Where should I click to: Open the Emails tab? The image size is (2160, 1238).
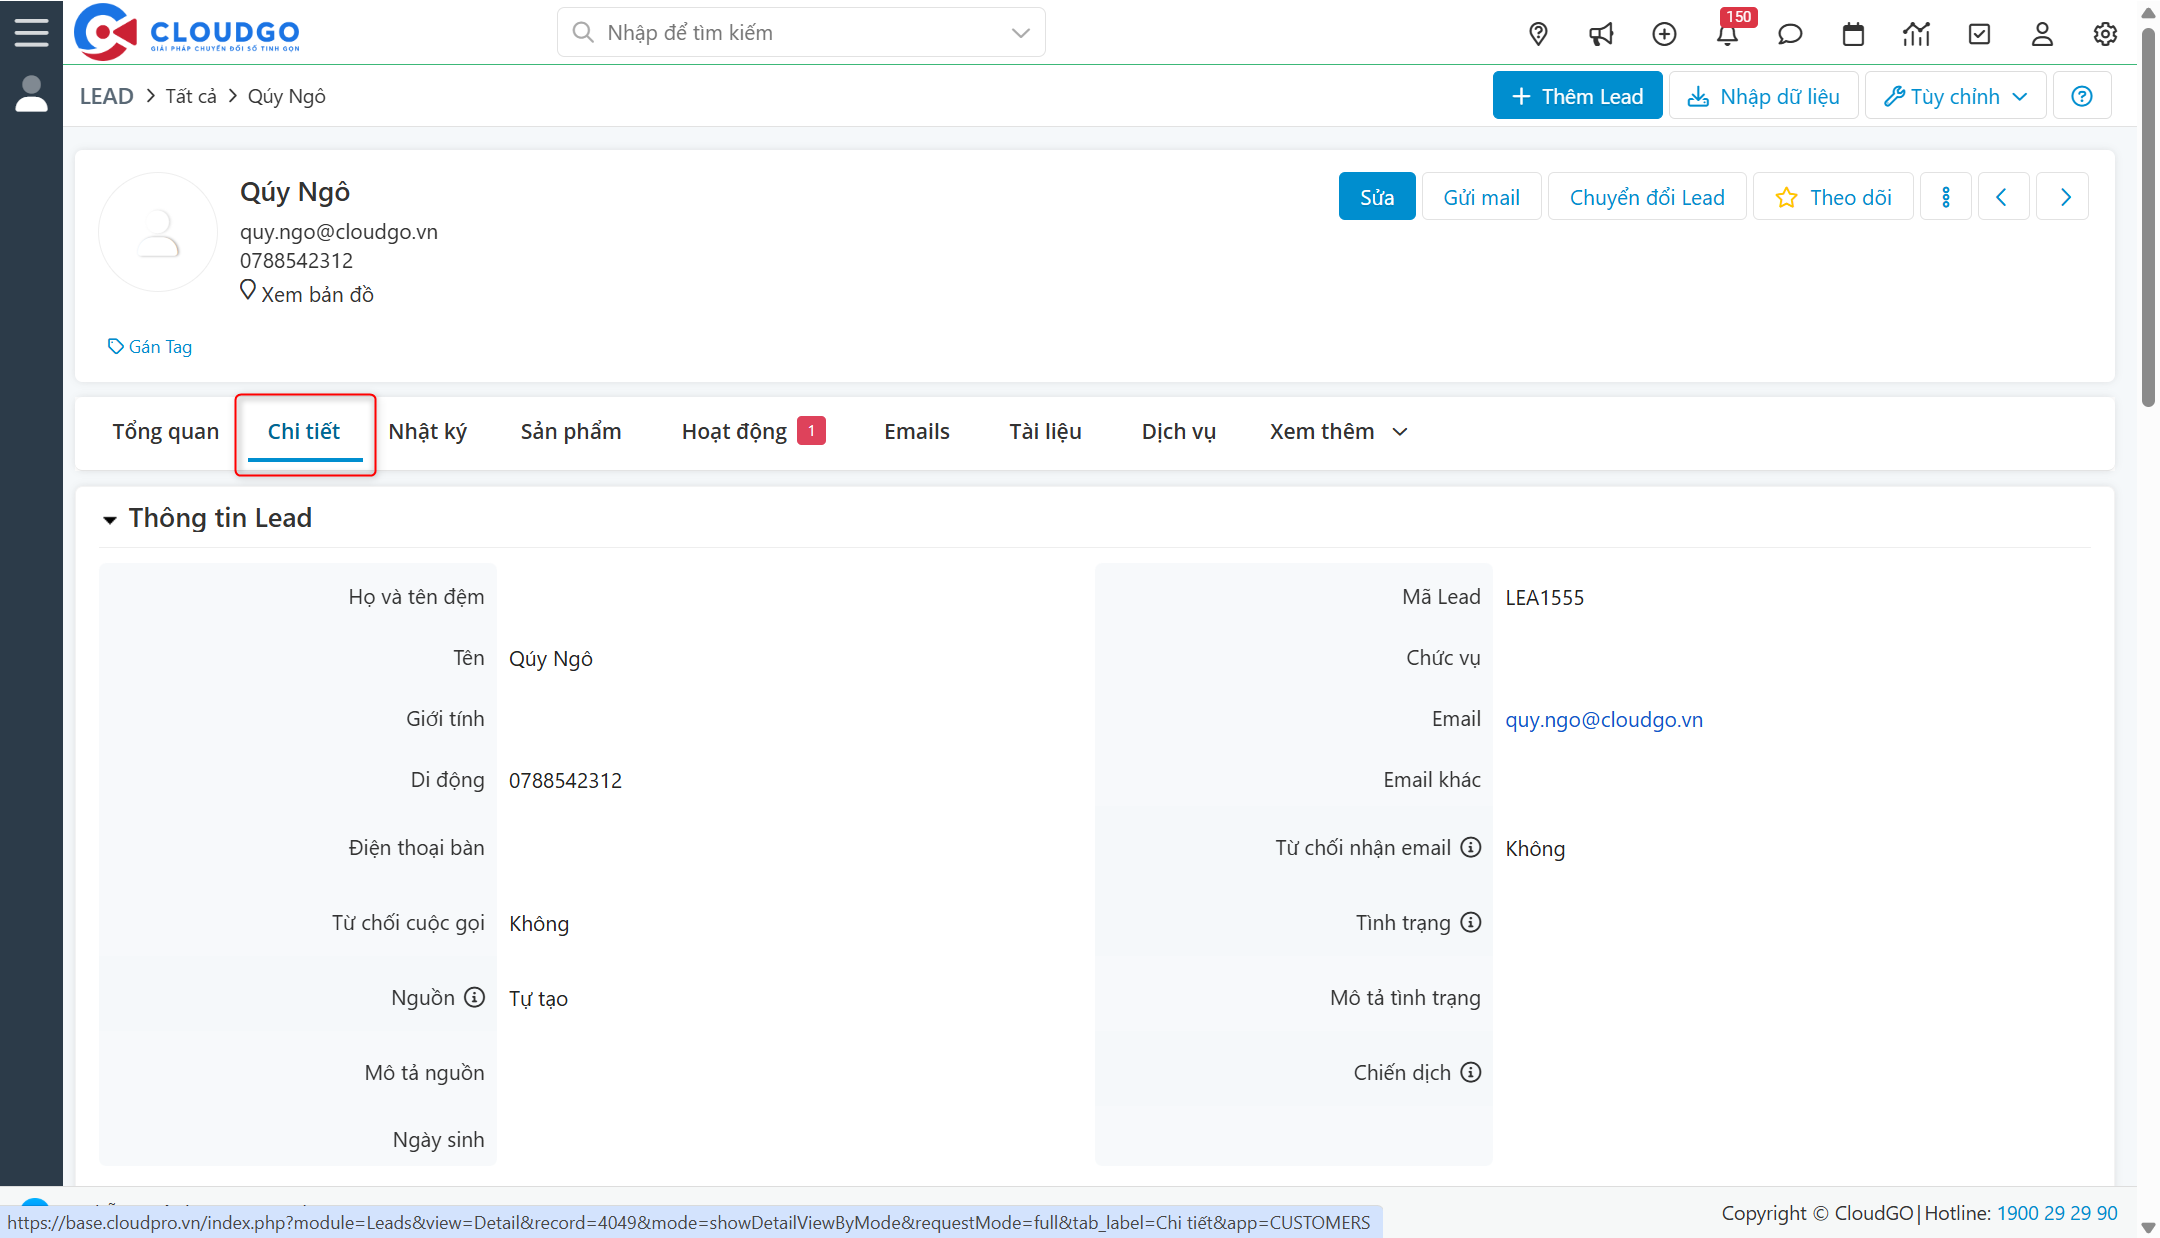point(916,431)
